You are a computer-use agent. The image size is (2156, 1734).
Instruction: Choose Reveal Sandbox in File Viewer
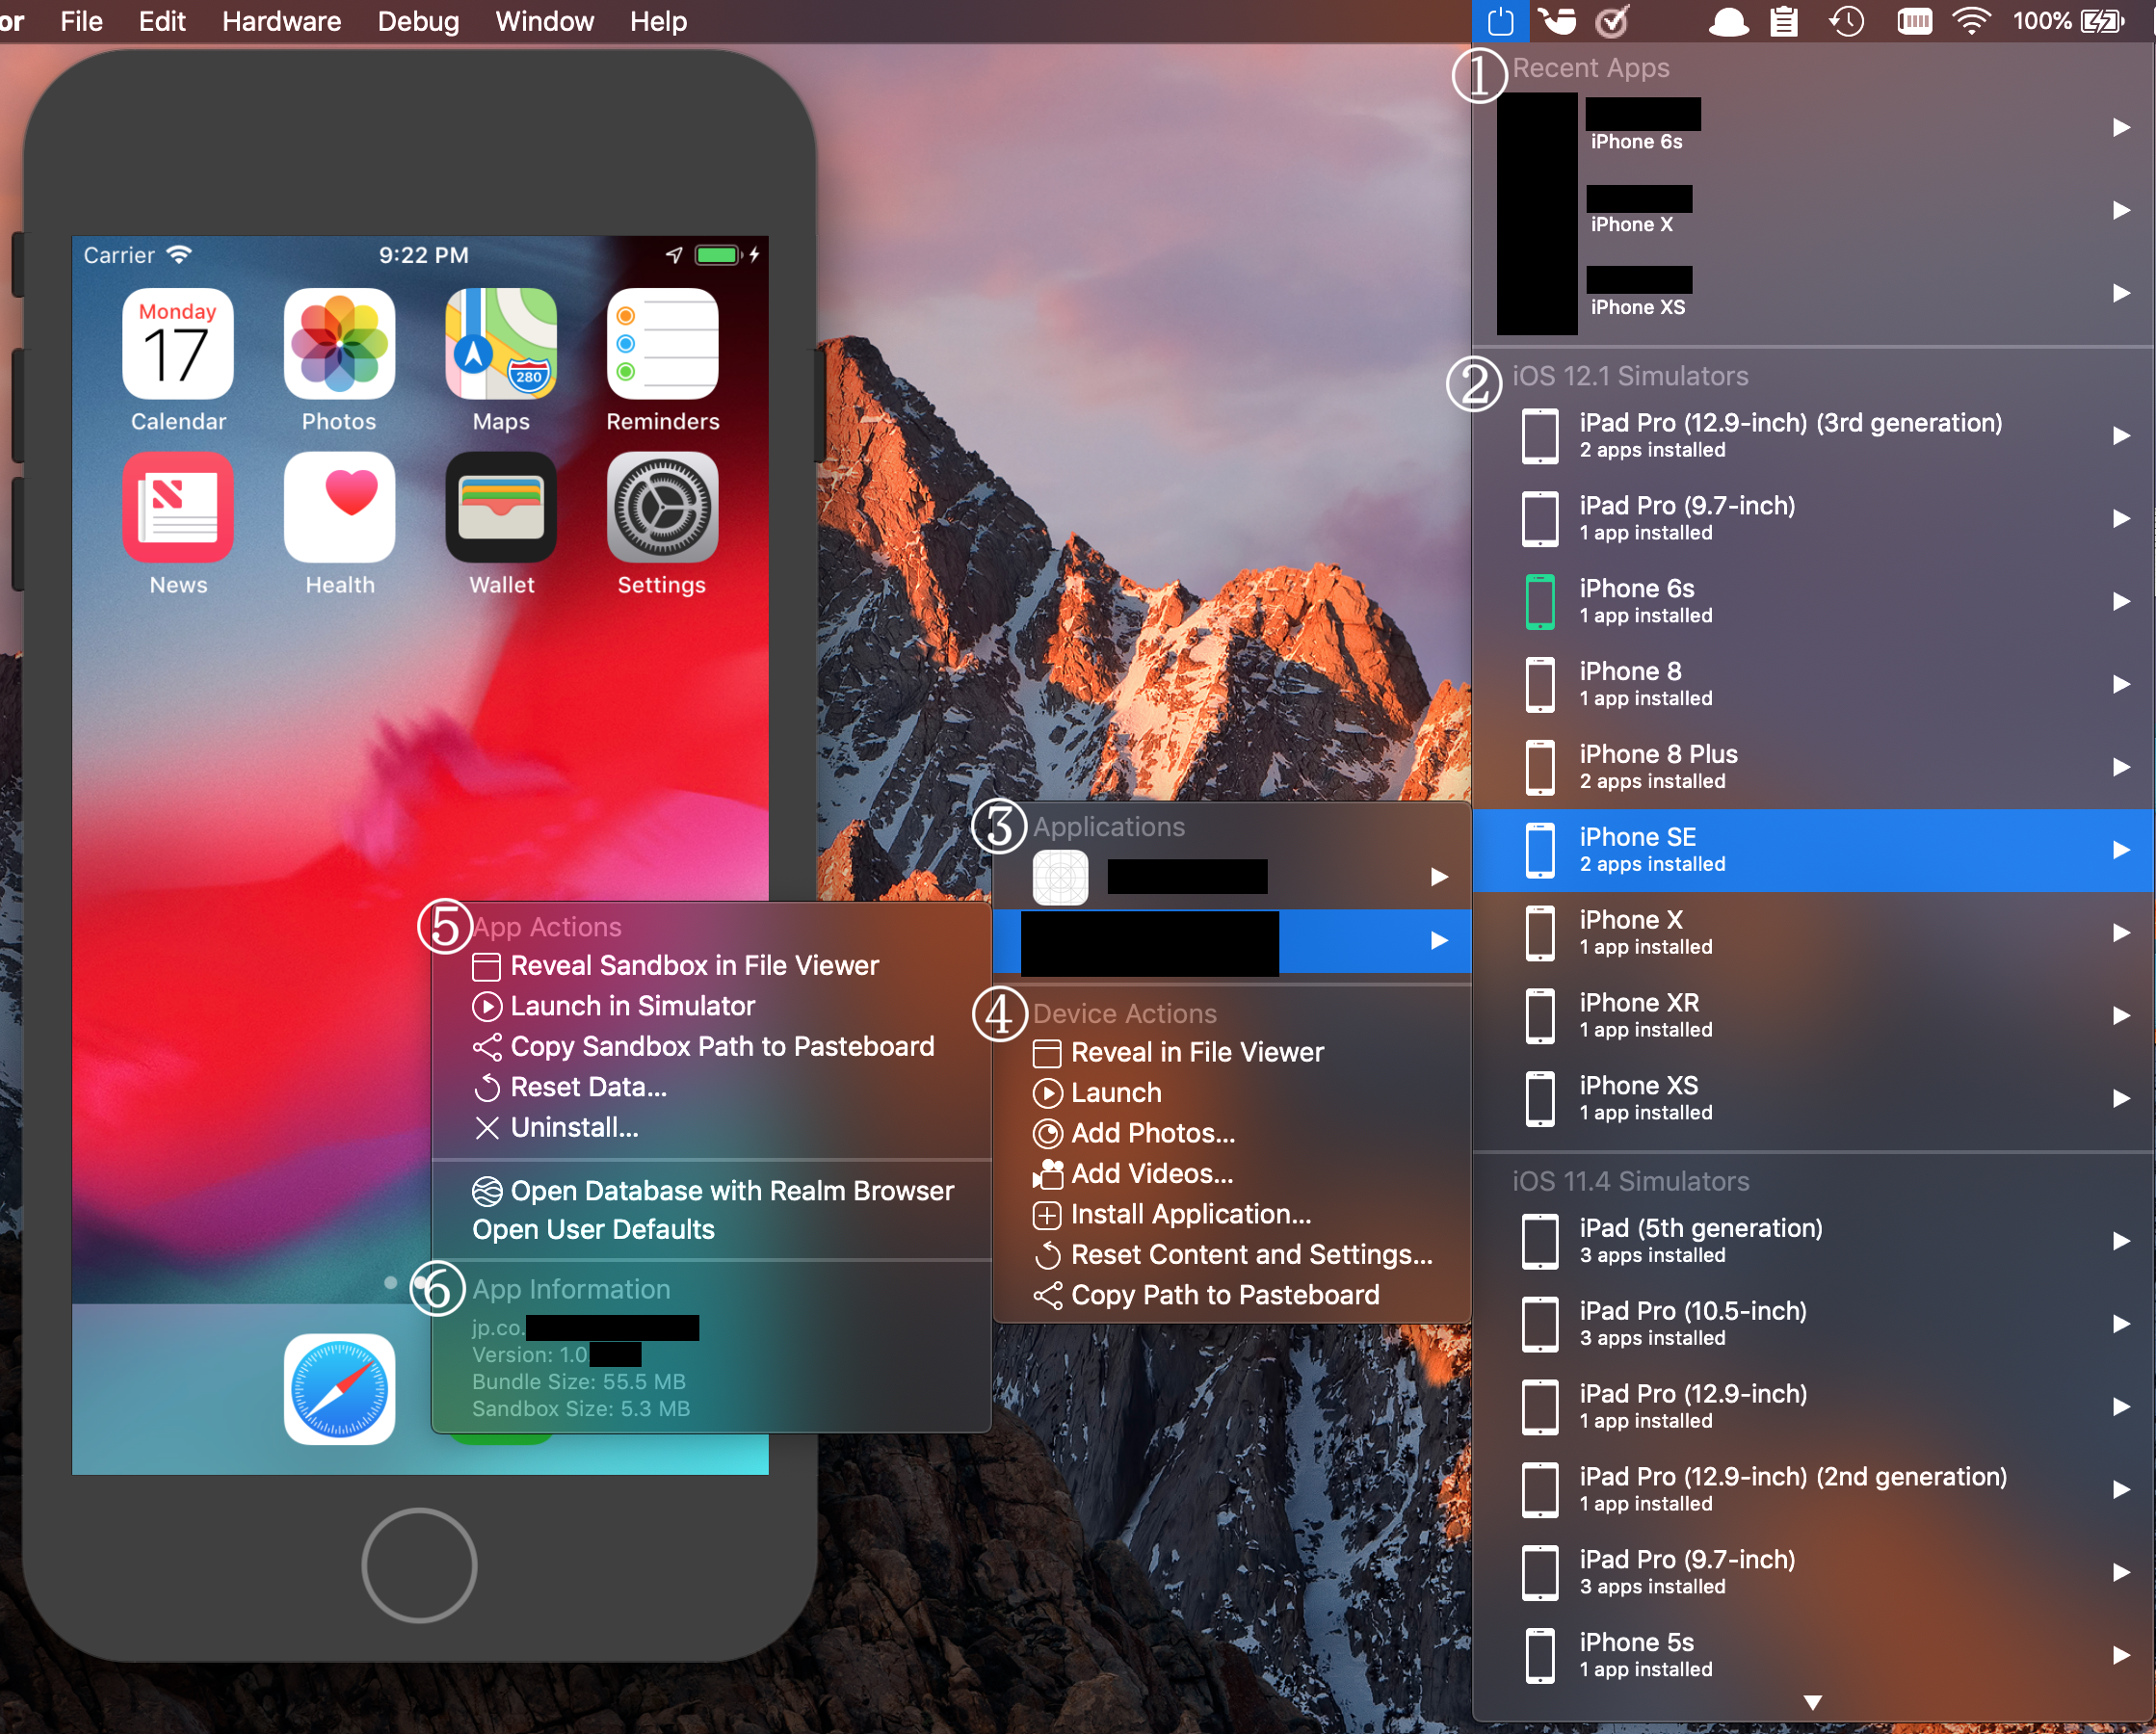[x=711, y=966]
